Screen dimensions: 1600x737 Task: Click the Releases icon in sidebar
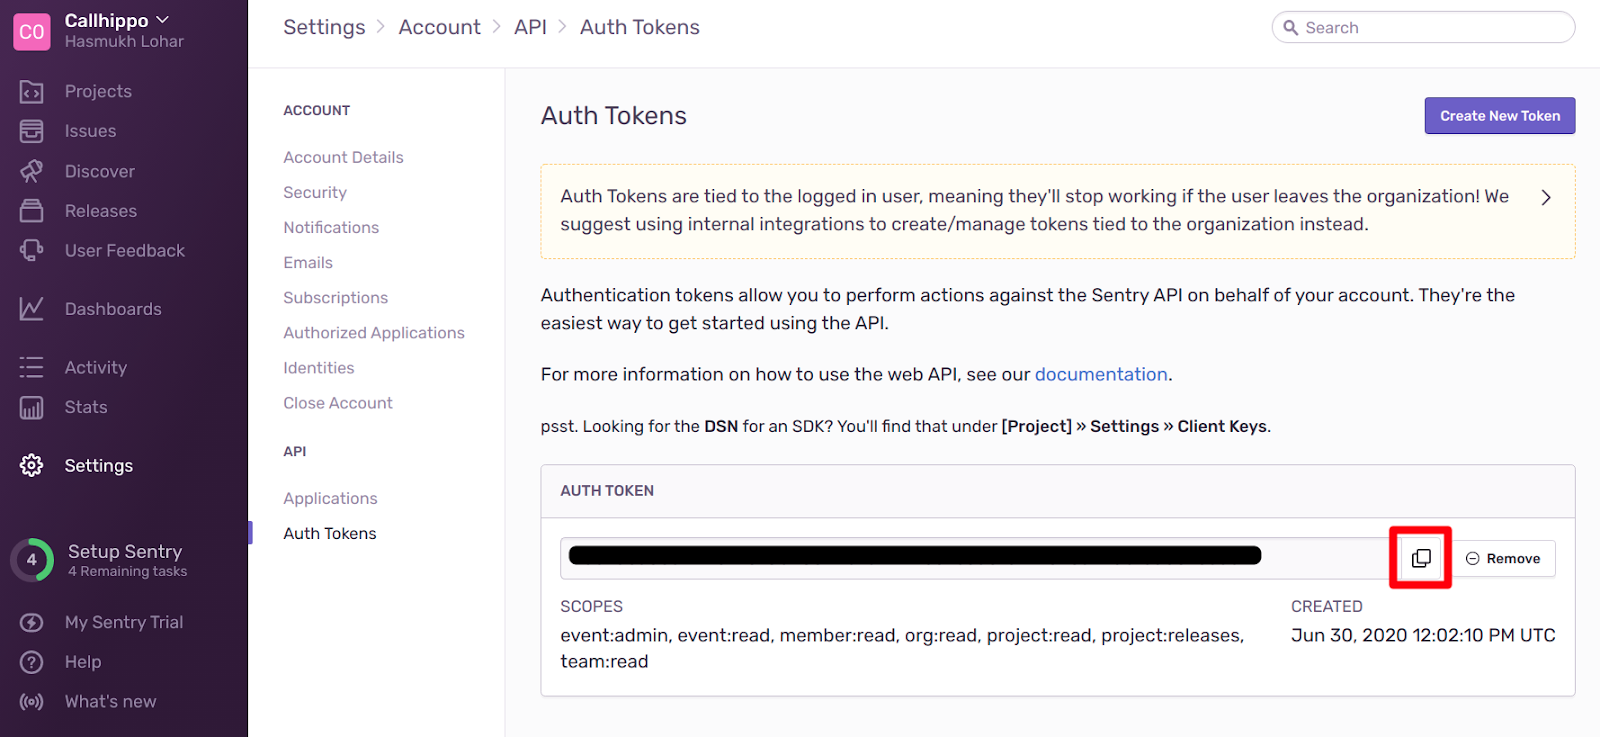pos(31,211)
